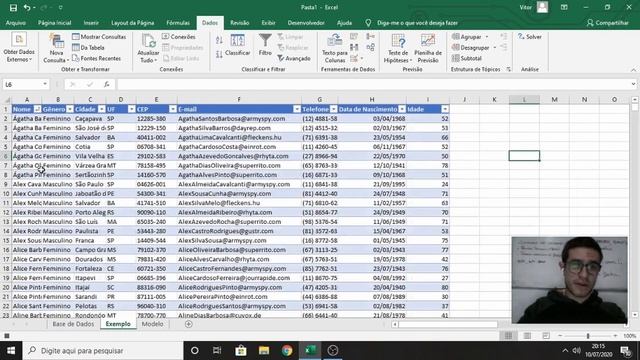Screen dimensions: 640x360
Task: Open the Nome column filter dropdown
Action: pyautogui.click(x=37, y=109)
